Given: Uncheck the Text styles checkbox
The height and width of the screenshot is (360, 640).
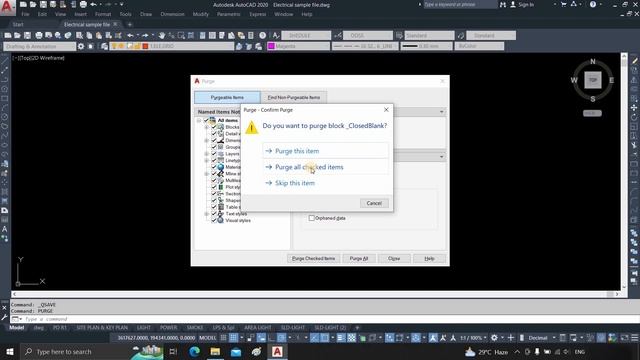Looking at the screenshot, I should click(x=213, y=213).
